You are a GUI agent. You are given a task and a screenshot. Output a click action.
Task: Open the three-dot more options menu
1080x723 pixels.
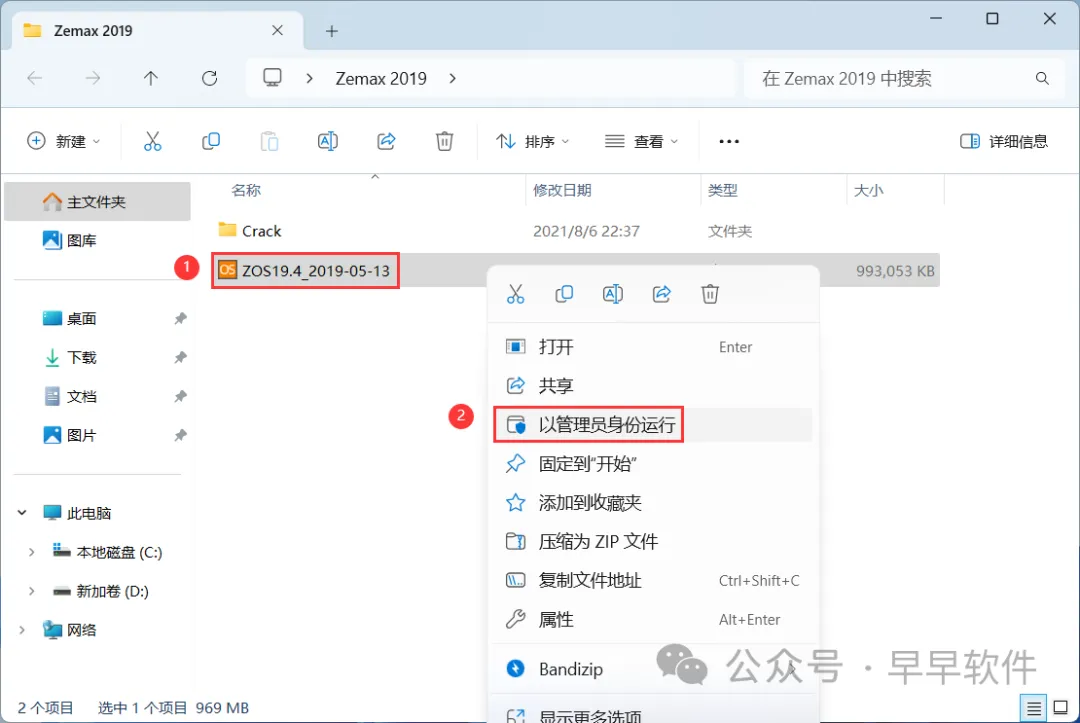click(x=729, y=141)
